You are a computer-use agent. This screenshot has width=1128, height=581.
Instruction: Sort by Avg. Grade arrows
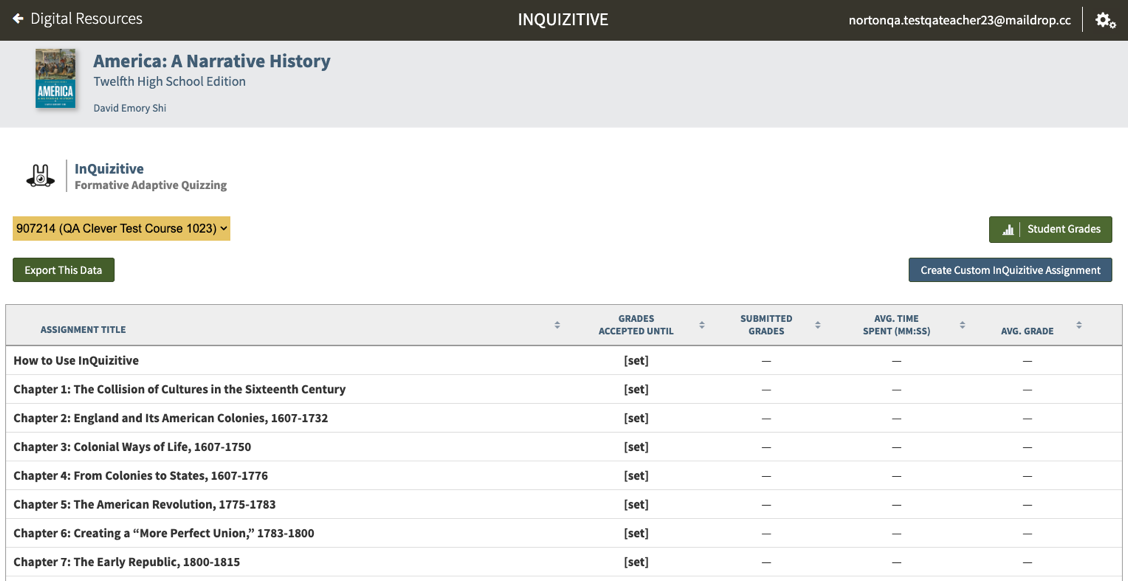[1078, 325]
